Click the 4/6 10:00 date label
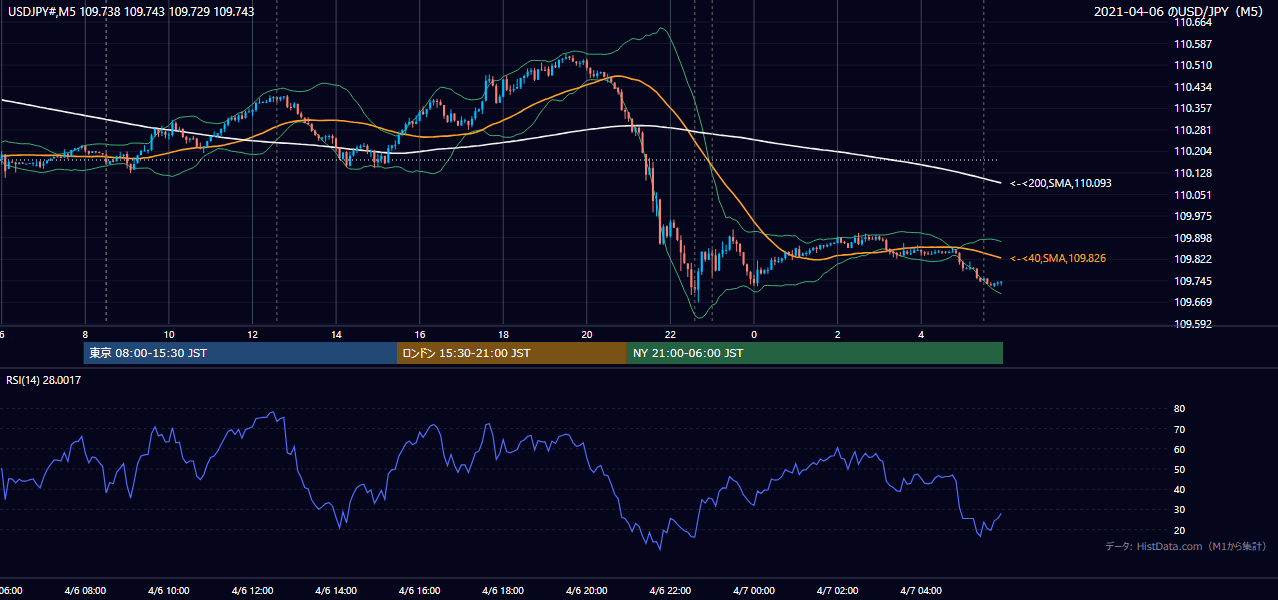 click(x=169, y=591)
